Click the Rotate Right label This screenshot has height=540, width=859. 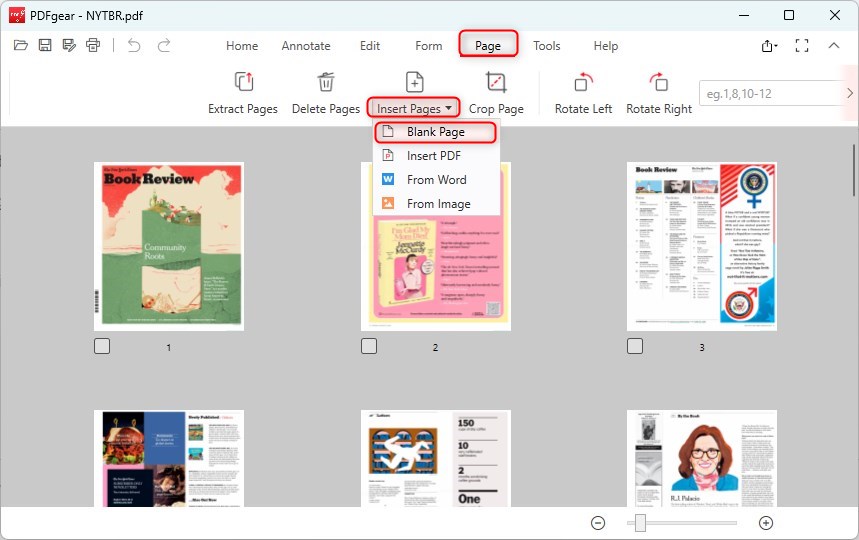click(659, 109)
